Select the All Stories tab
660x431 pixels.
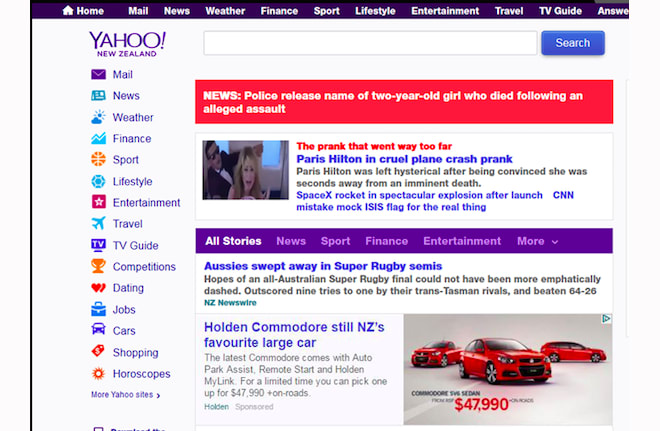233,241
